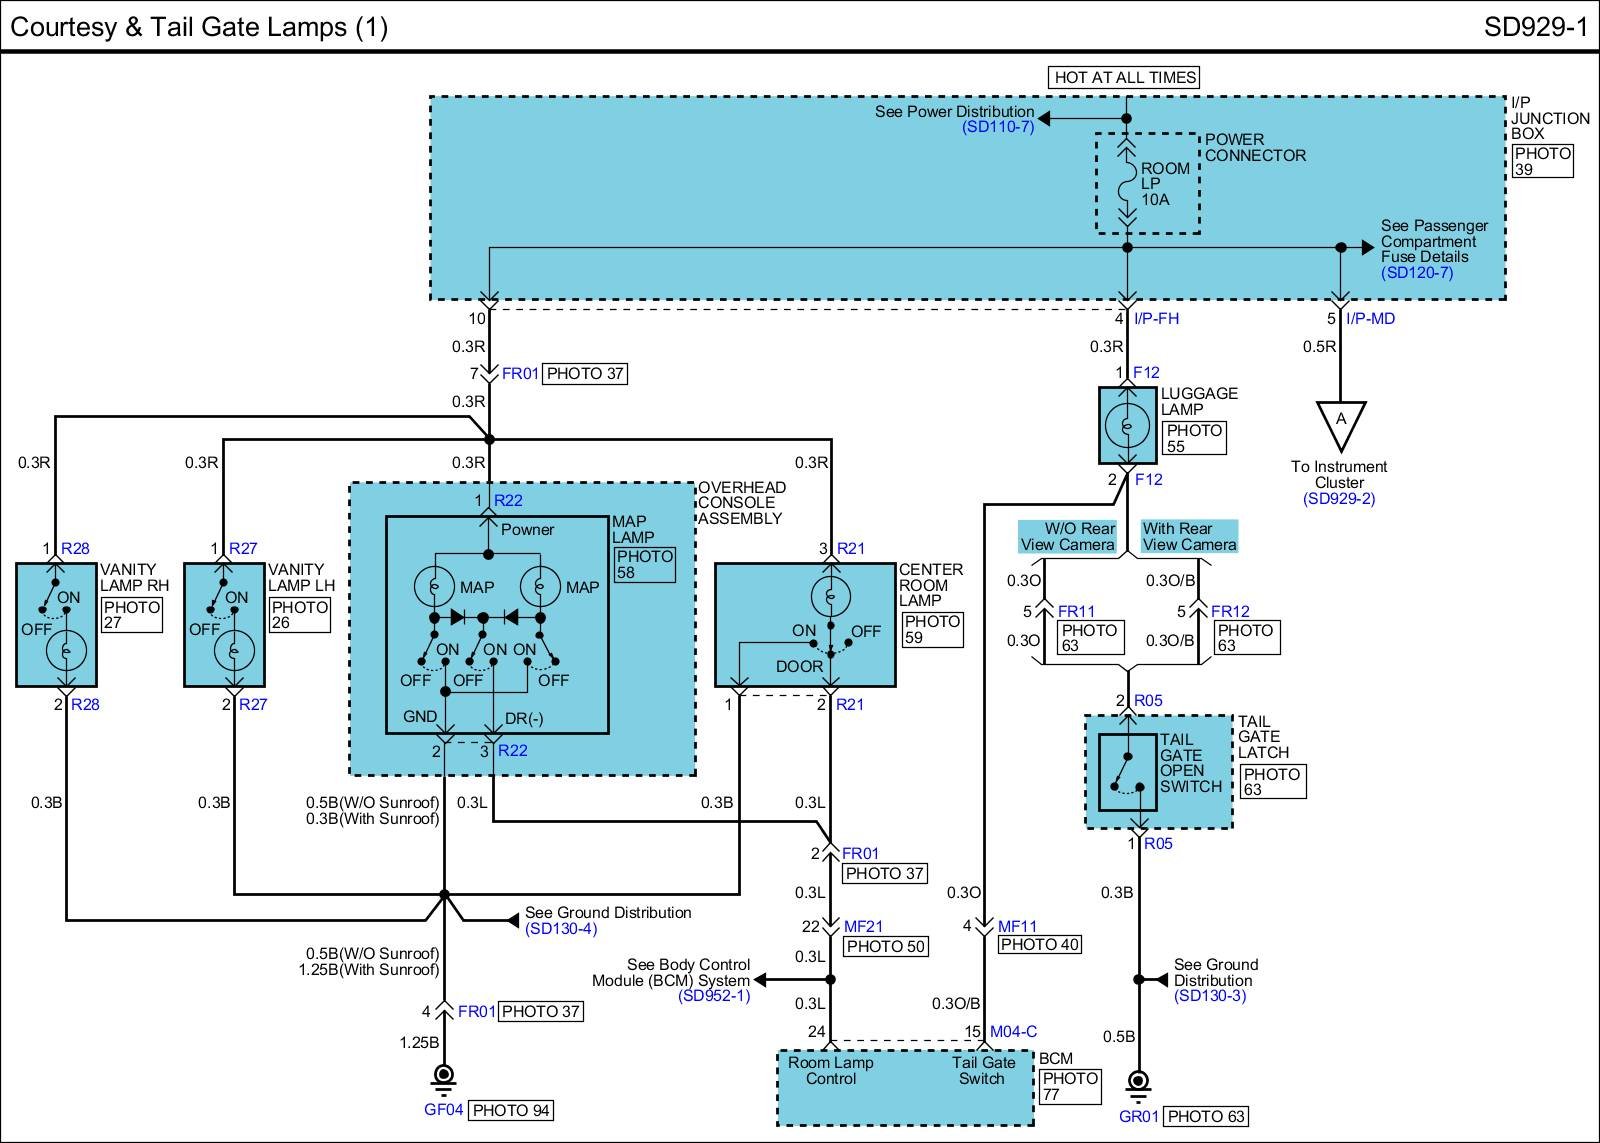
Task: Open the SD110-7 power distribution link
Action: (x=998, y=127)
